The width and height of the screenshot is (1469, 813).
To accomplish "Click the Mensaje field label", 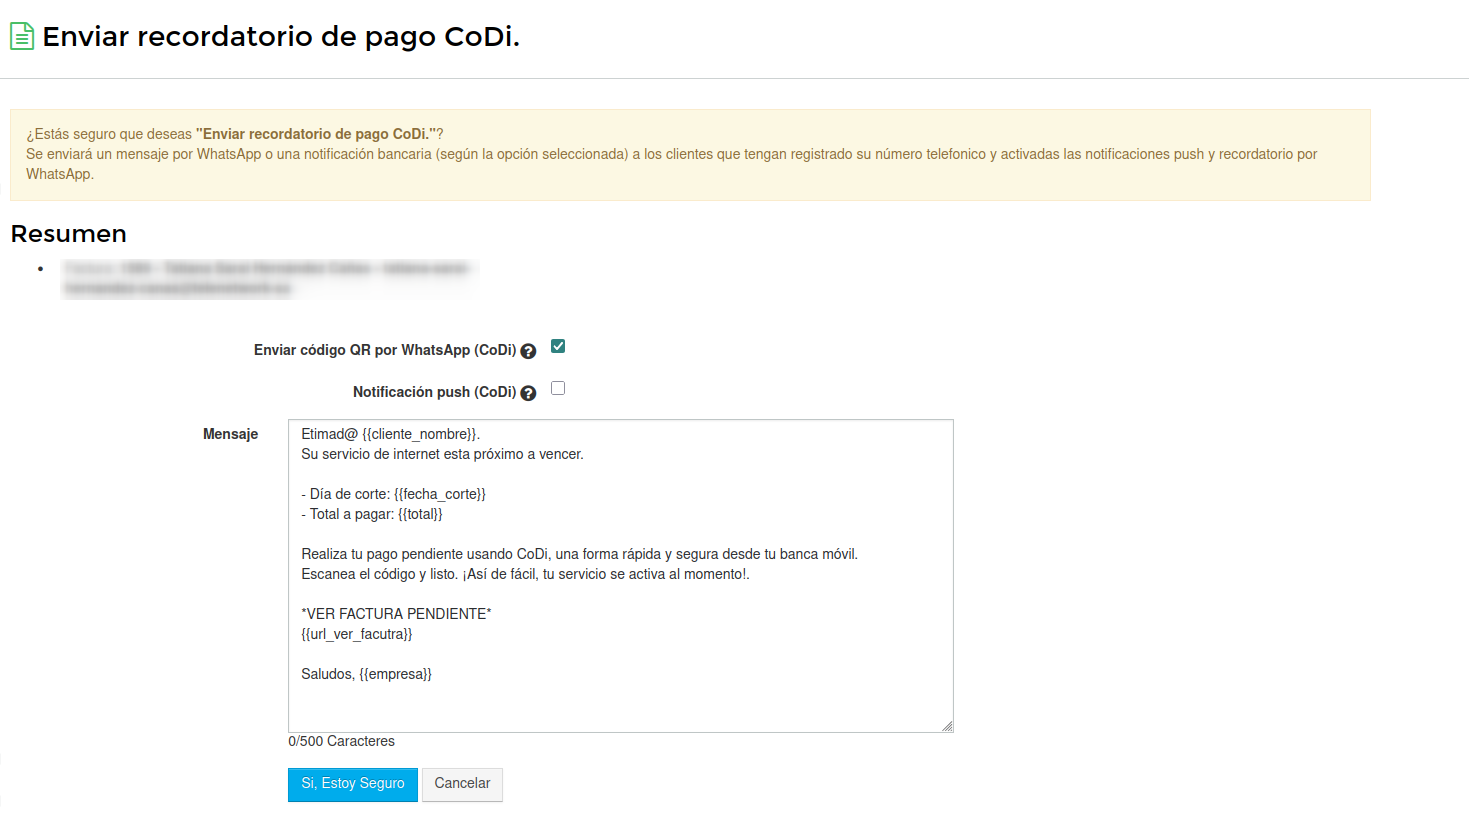I will pyautogui.click(x=230, y=434).
